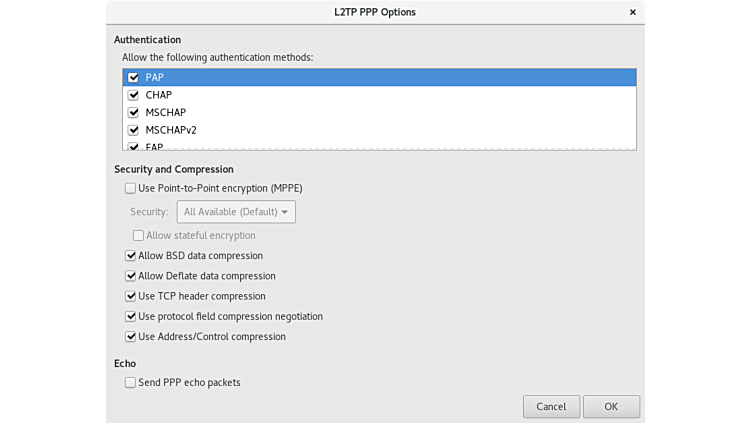
Task: Click the CHAP list row label
Action: [x=159, y=95]
